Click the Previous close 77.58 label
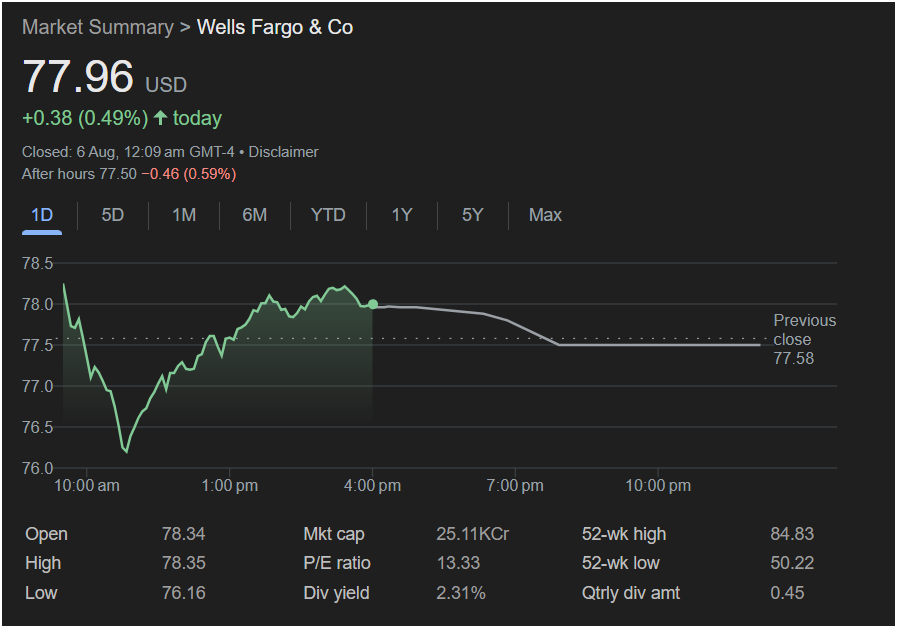897x628 pixels. [804, 339]
